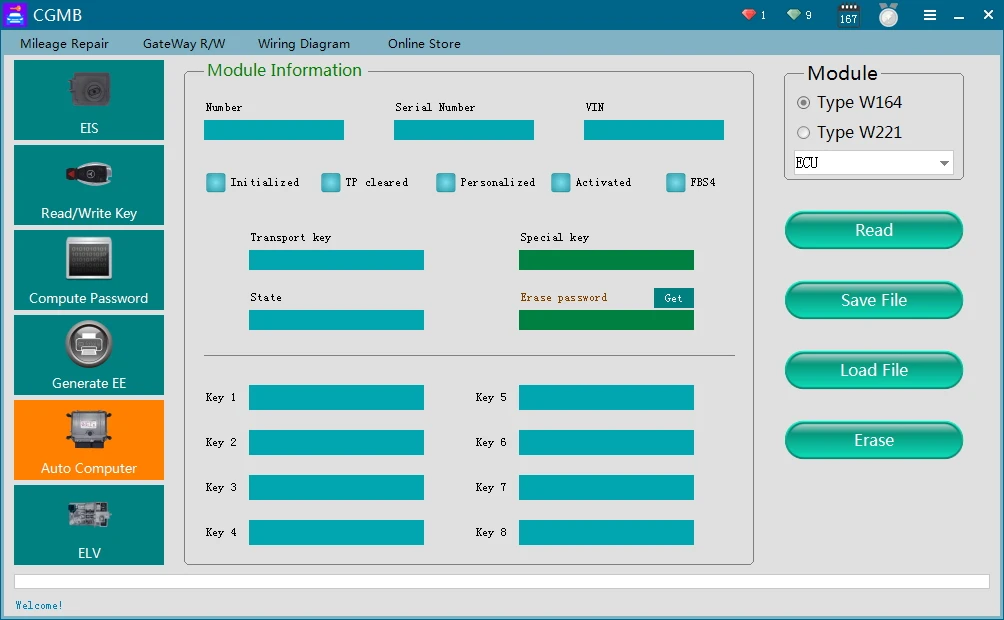Viewport: 1004px width, 620px height.
Task: Select the Type W164 radio button
Action: pos(804,103)
